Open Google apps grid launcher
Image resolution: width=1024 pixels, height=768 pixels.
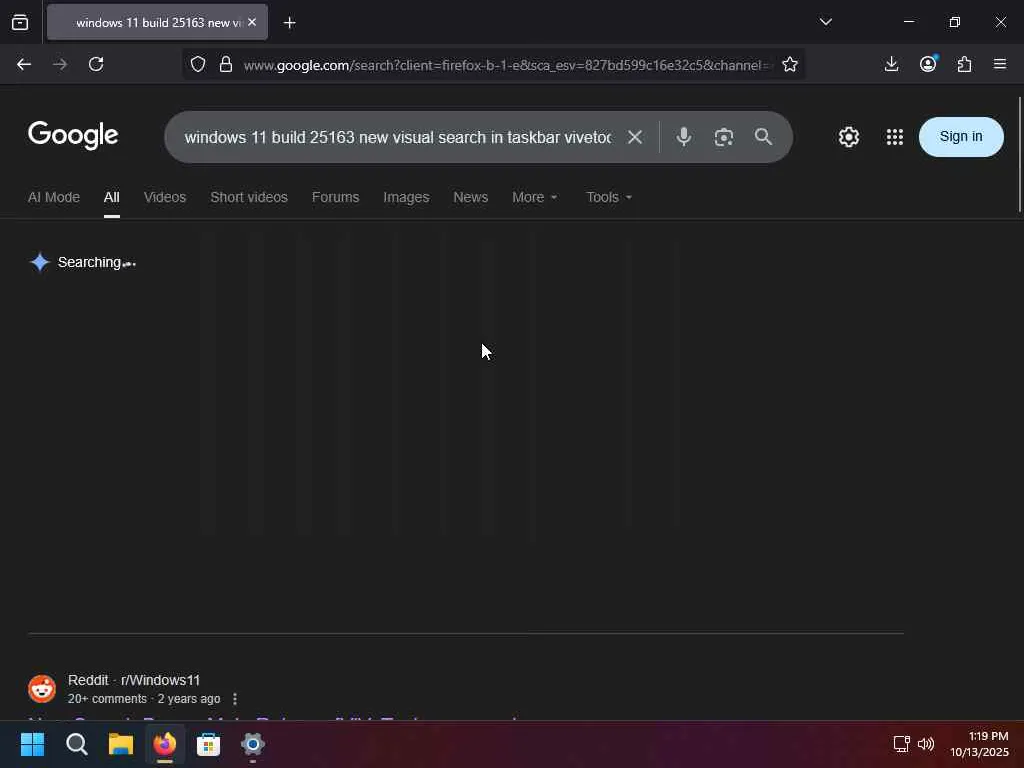point(894,137)
